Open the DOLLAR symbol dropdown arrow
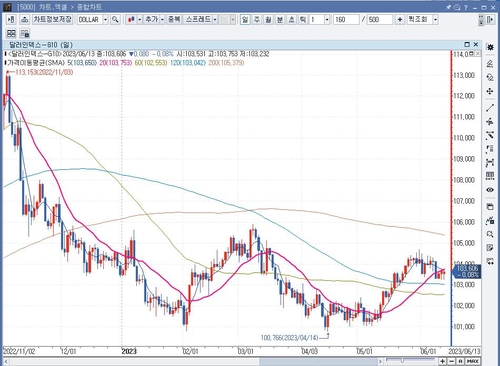500x366 pixels. click(x=105, y=20)
